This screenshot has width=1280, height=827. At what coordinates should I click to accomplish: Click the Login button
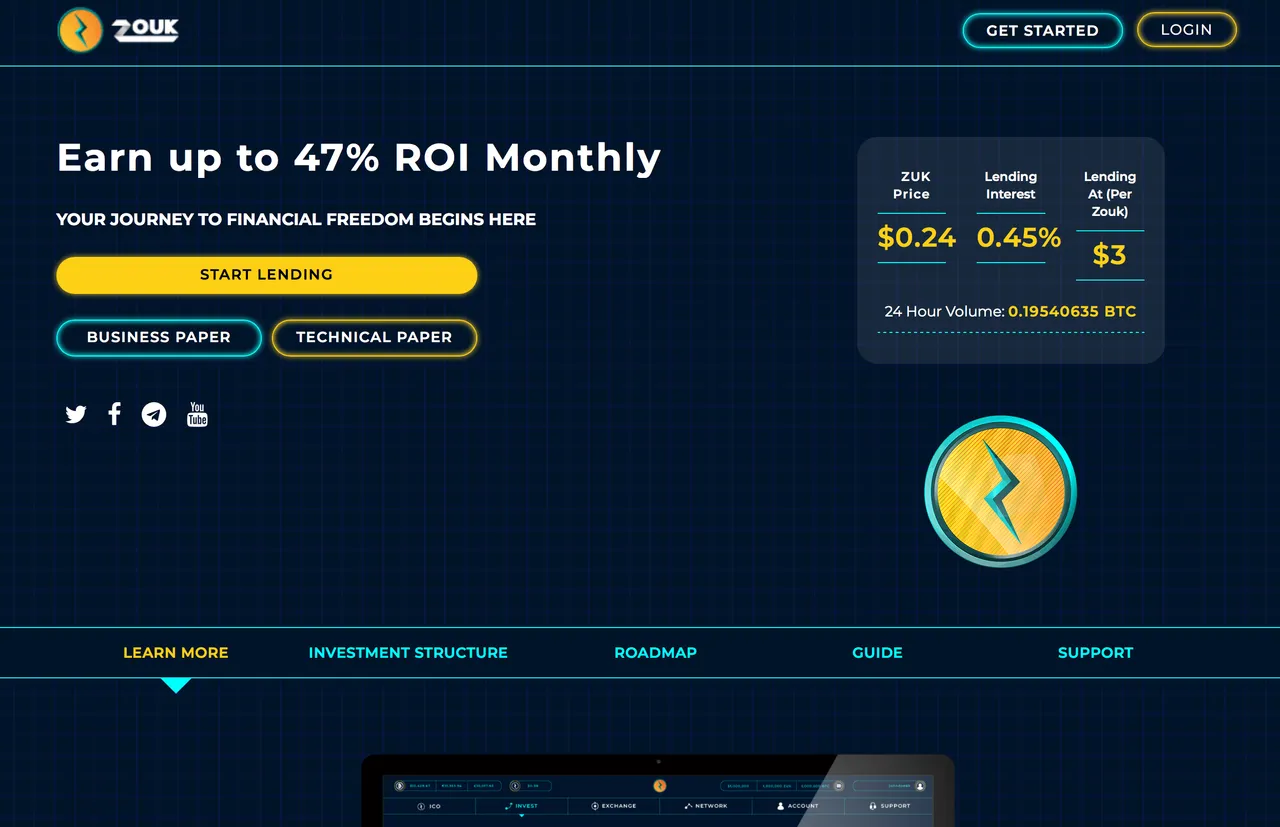click(x=1187, y=30)
